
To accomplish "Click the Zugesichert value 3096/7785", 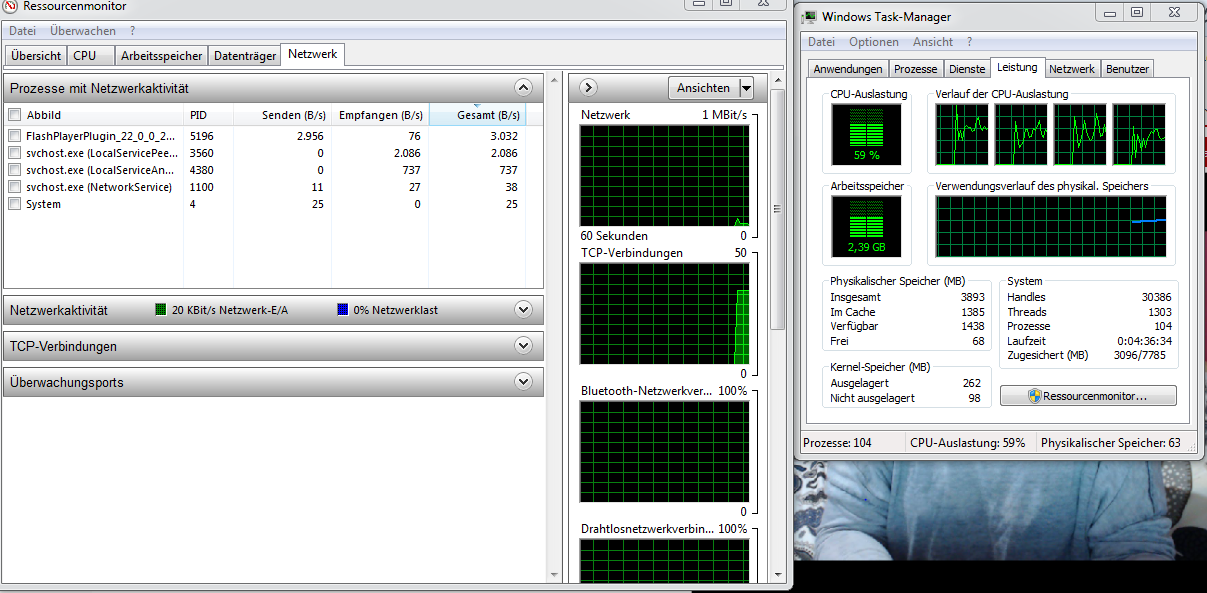I will pos(1139,355).
